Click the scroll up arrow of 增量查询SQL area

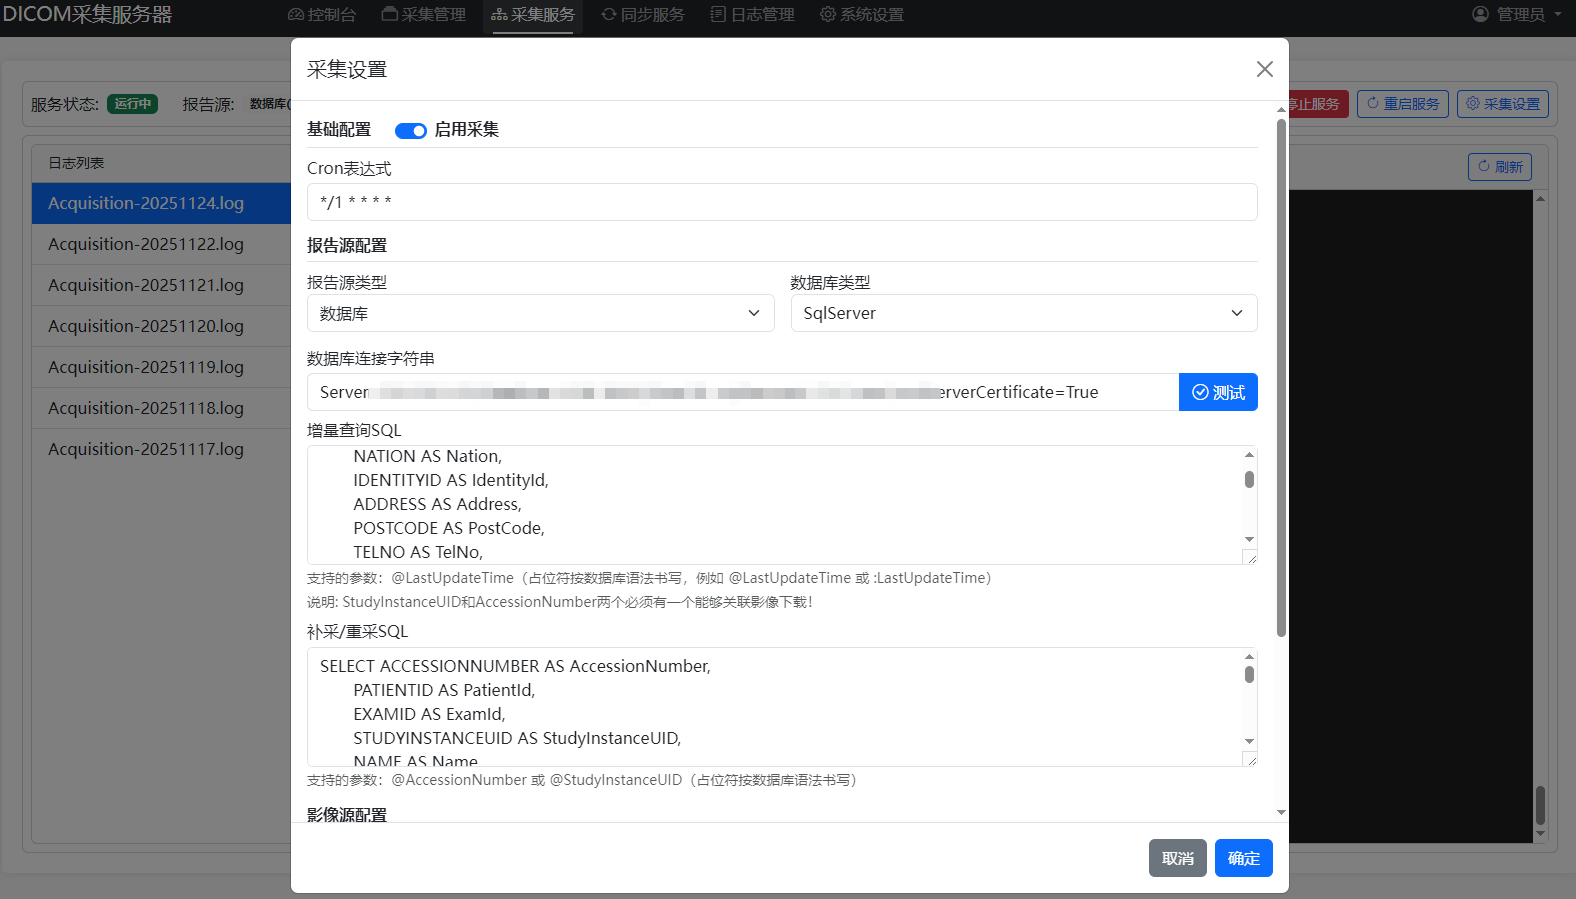coord(1249,455)
